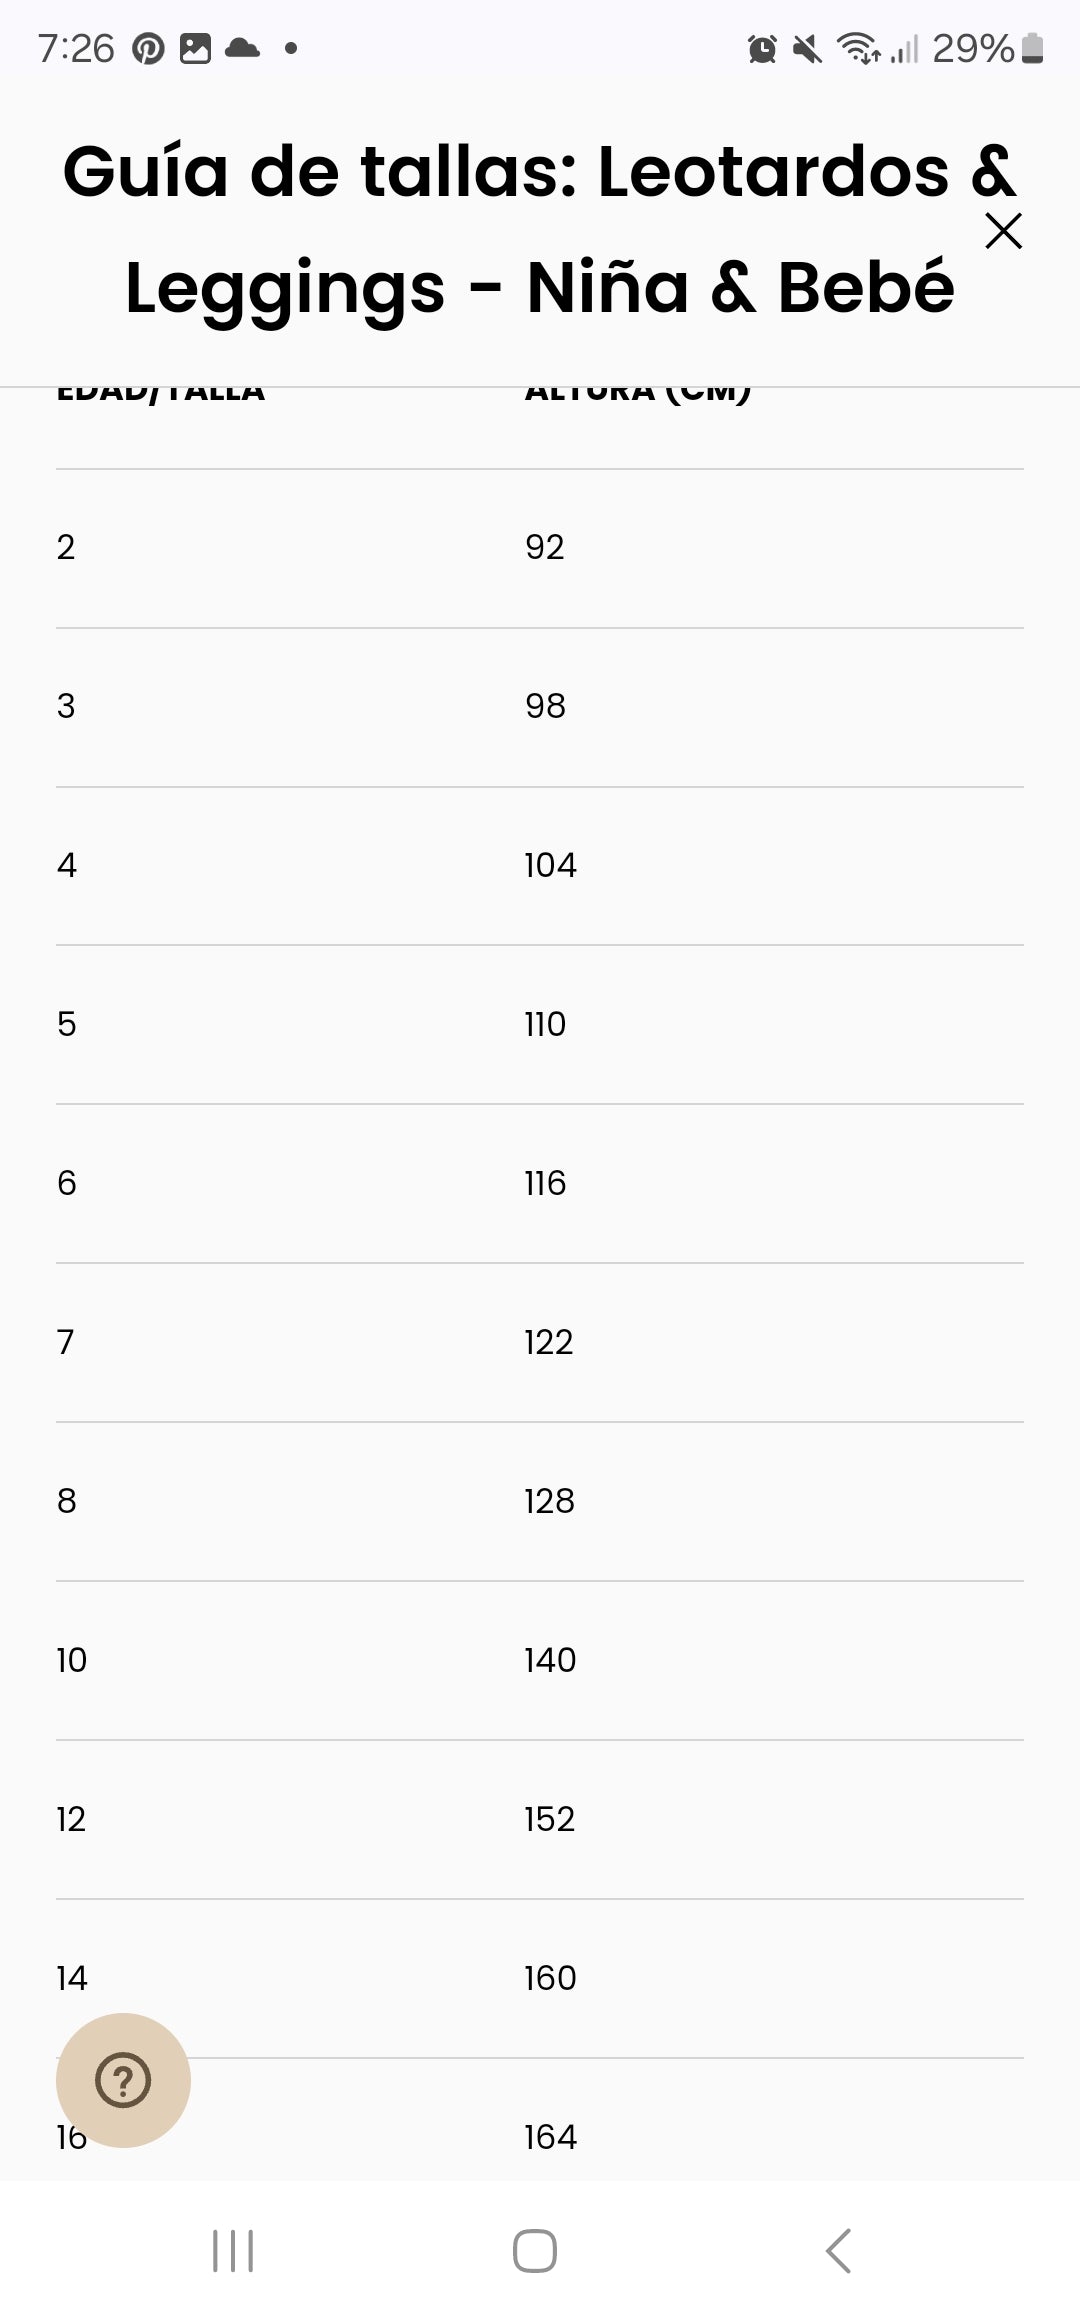
Task: Tap the floating help question-mark button
Action: pyautogui.click(x=123, y=2080)
